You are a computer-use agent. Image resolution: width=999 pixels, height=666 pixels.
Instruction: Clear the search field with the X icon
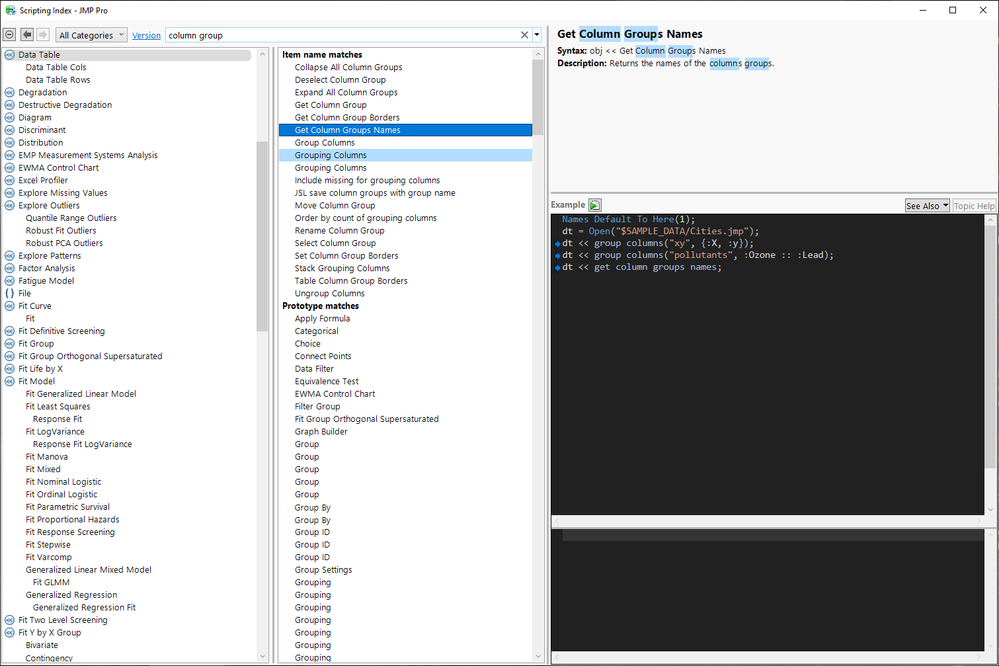coord(524,35)
